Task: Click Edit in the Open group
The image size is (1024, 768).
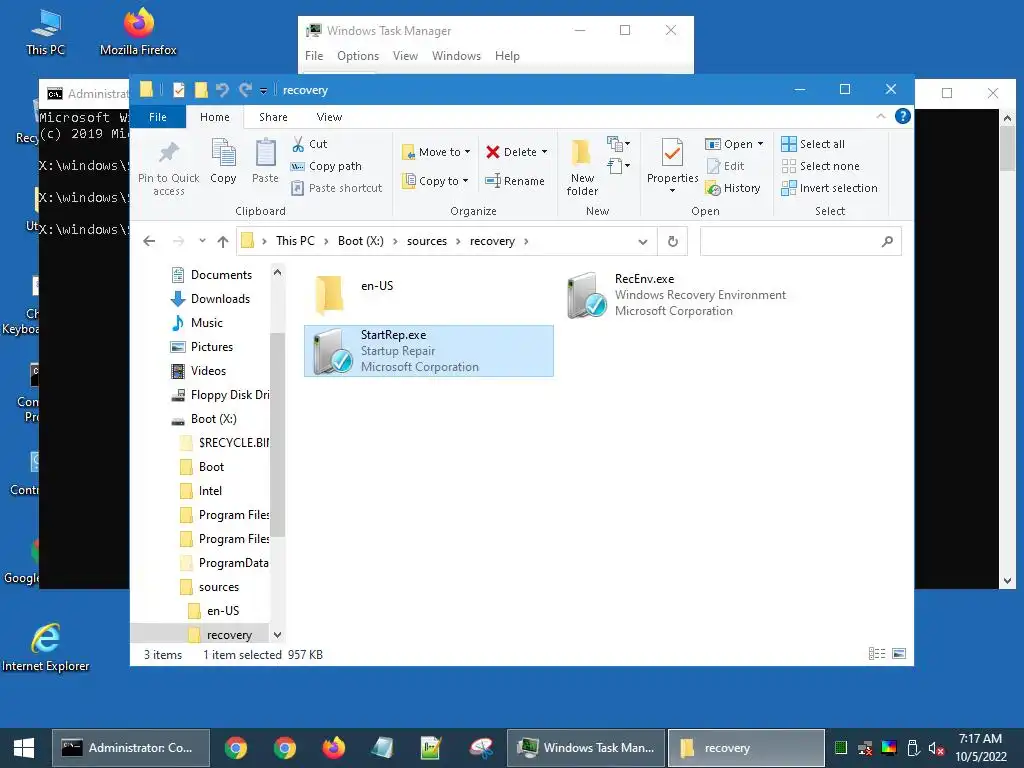Action: coord(726,166)
